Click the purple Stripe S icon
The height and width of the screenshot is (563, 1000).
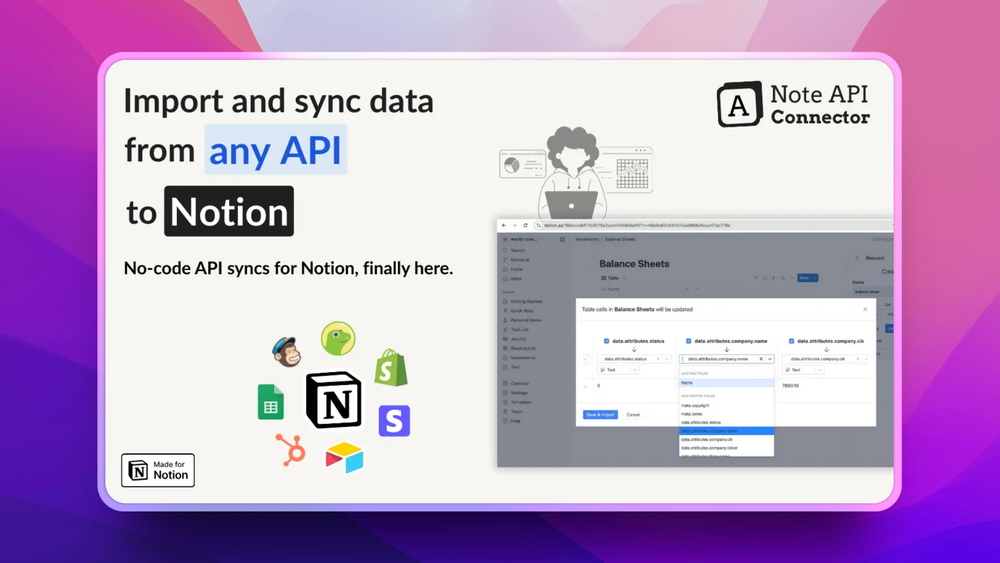tap(394, 421)
